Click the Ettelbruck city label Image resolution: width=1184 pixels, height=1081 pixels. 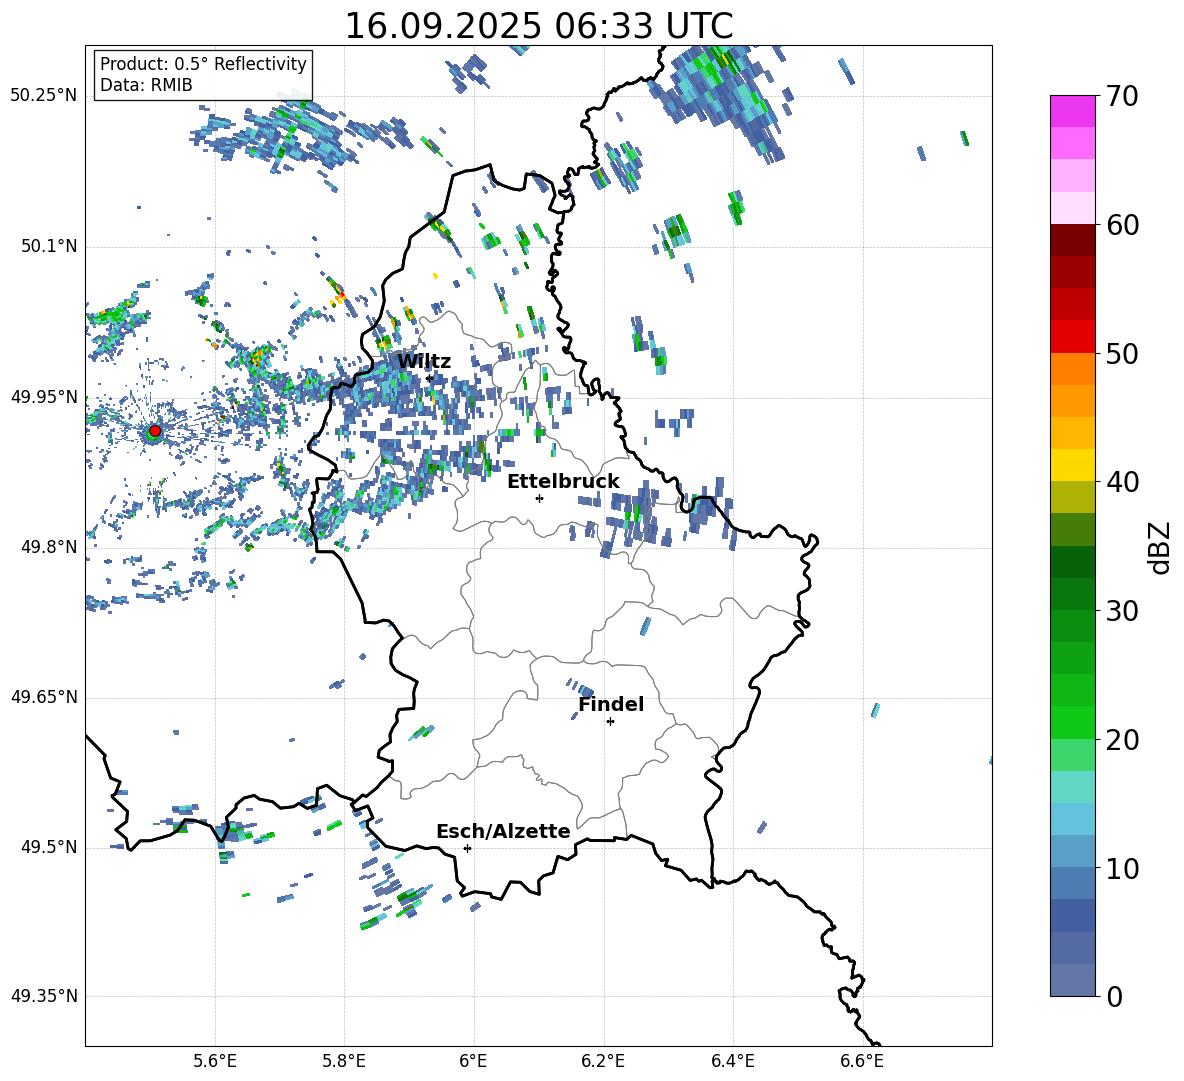coord(563,482)
